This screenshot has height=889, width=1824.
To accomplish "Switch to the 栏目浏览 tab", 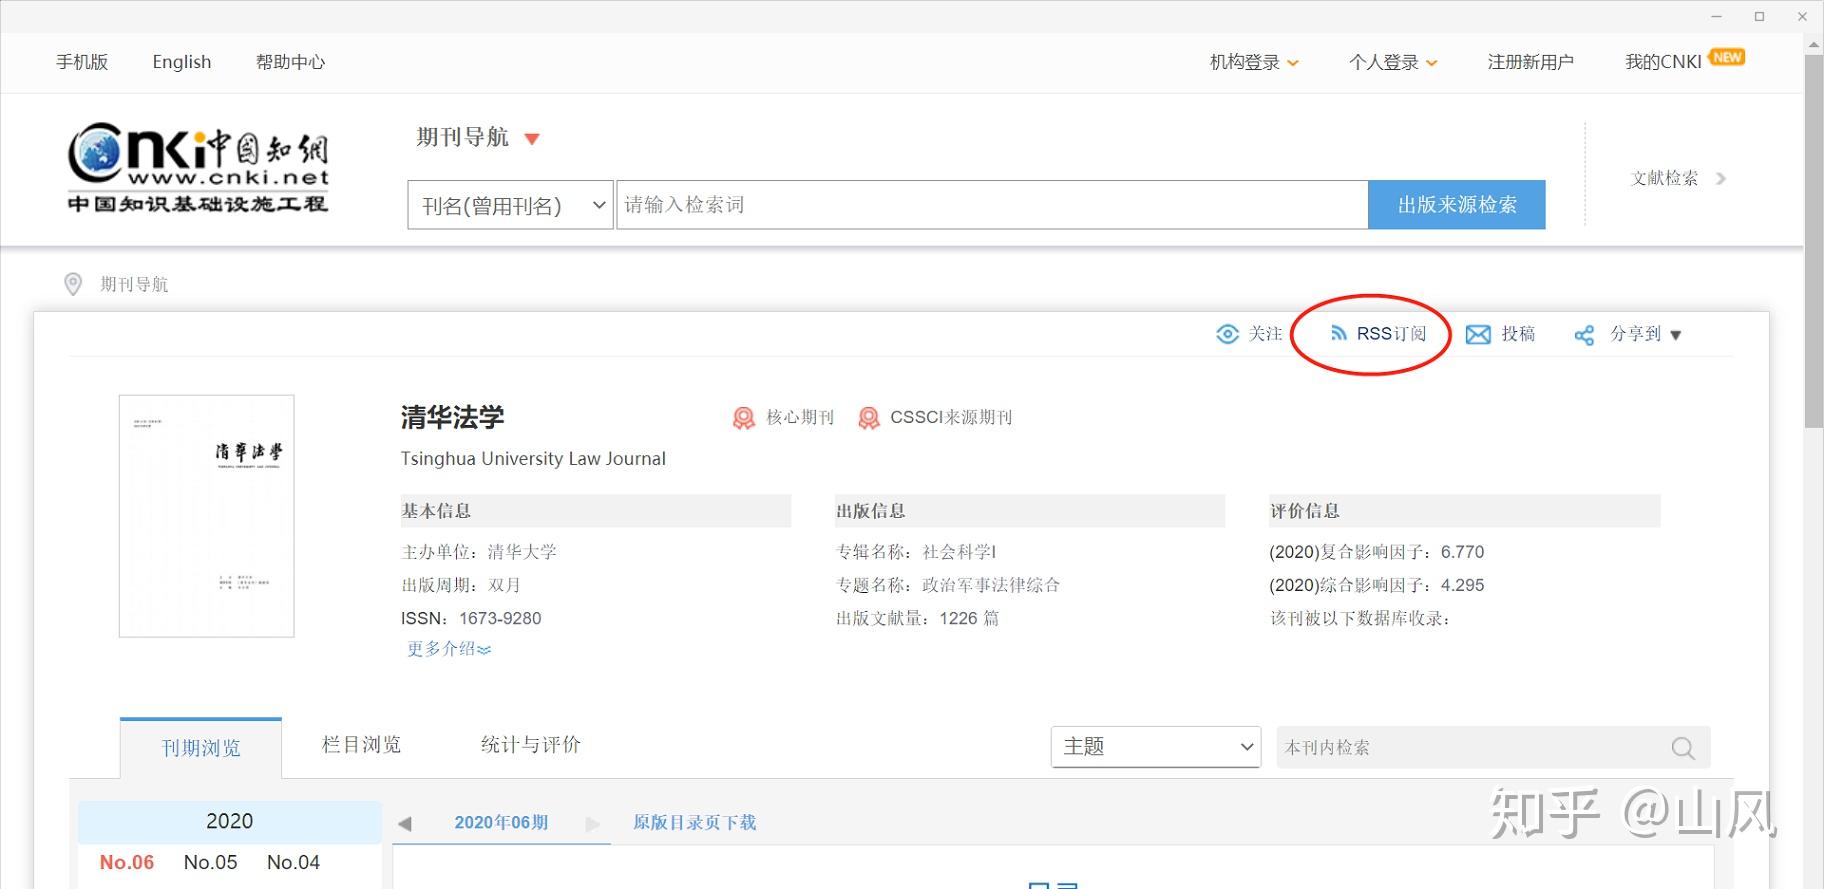I will (361, 745).
